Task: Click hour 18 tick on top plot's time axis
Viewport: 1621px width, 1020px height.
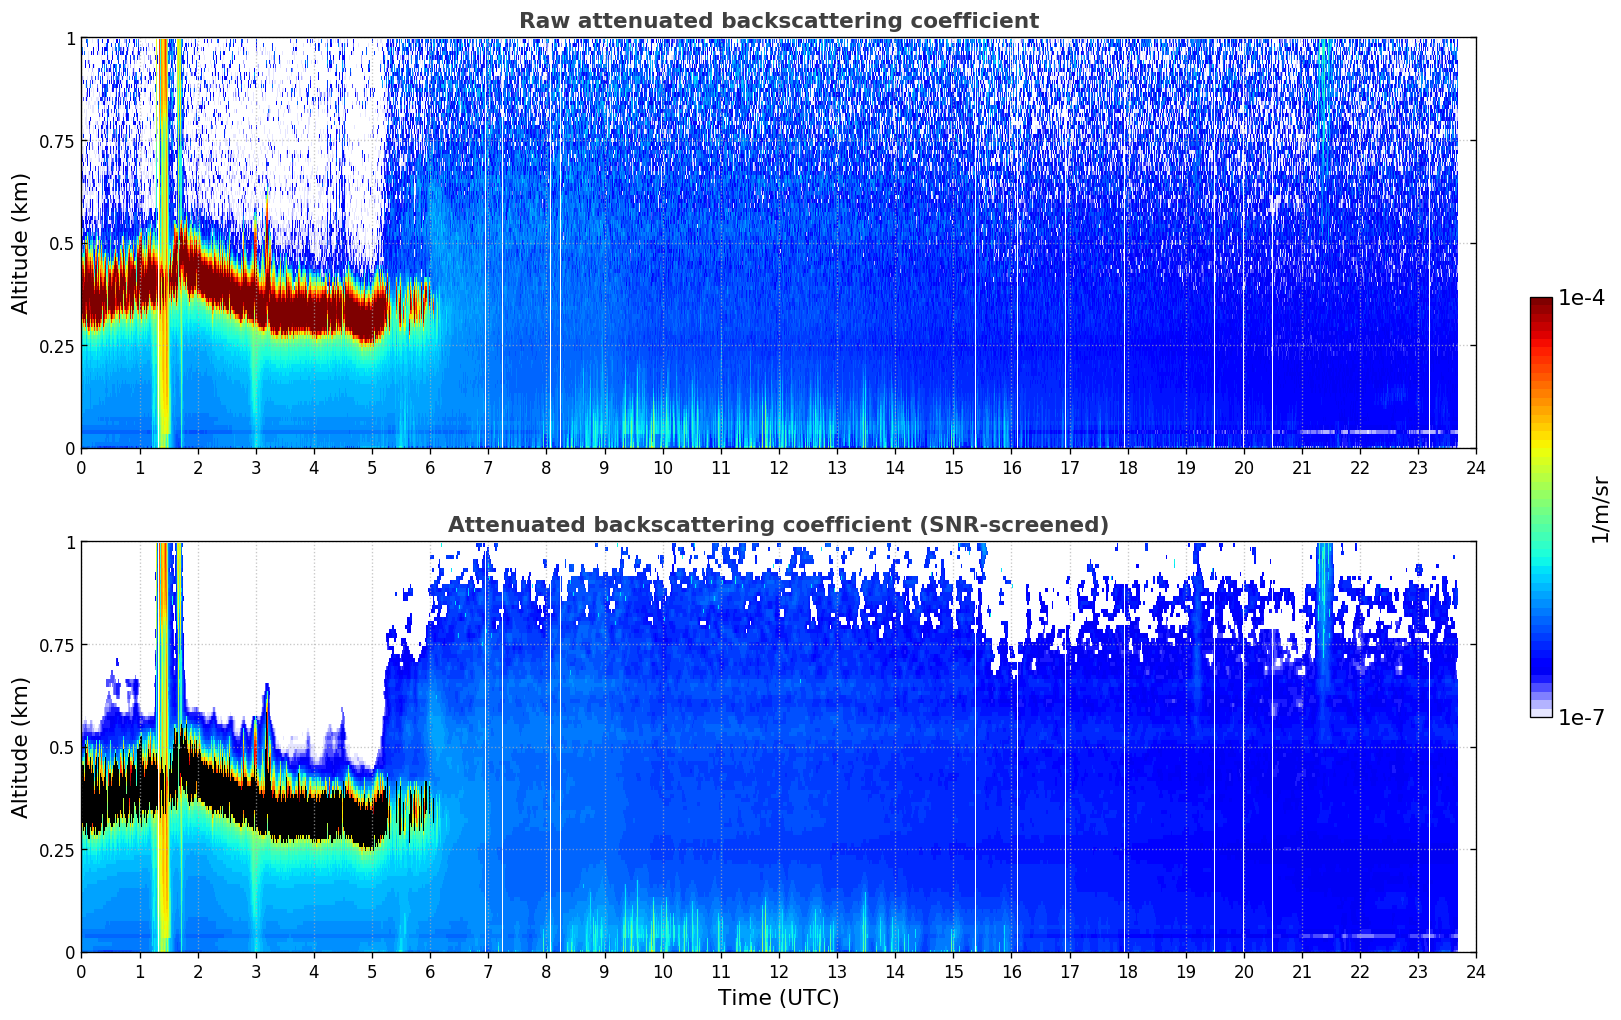Action: pos(1127,468)
